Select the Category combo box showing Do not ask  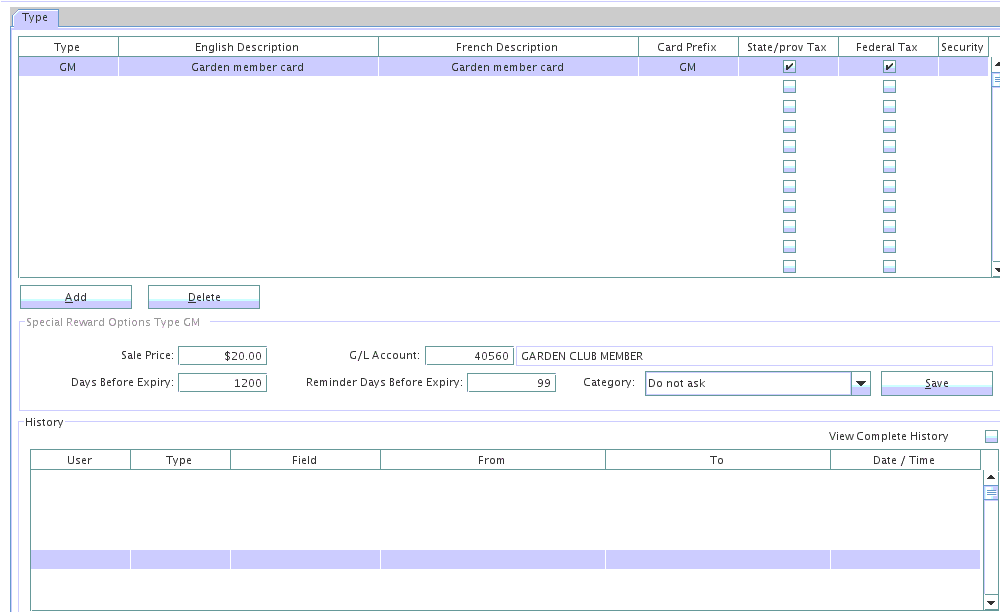pos(747,383)
